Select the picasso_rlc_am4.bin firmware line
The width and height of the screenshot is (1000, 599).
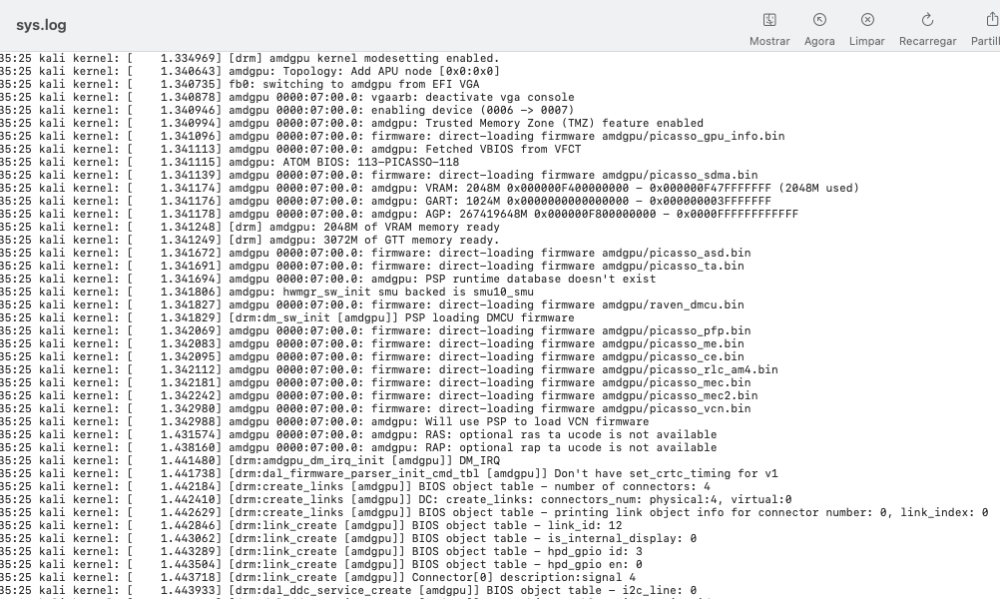coord(389,369)
